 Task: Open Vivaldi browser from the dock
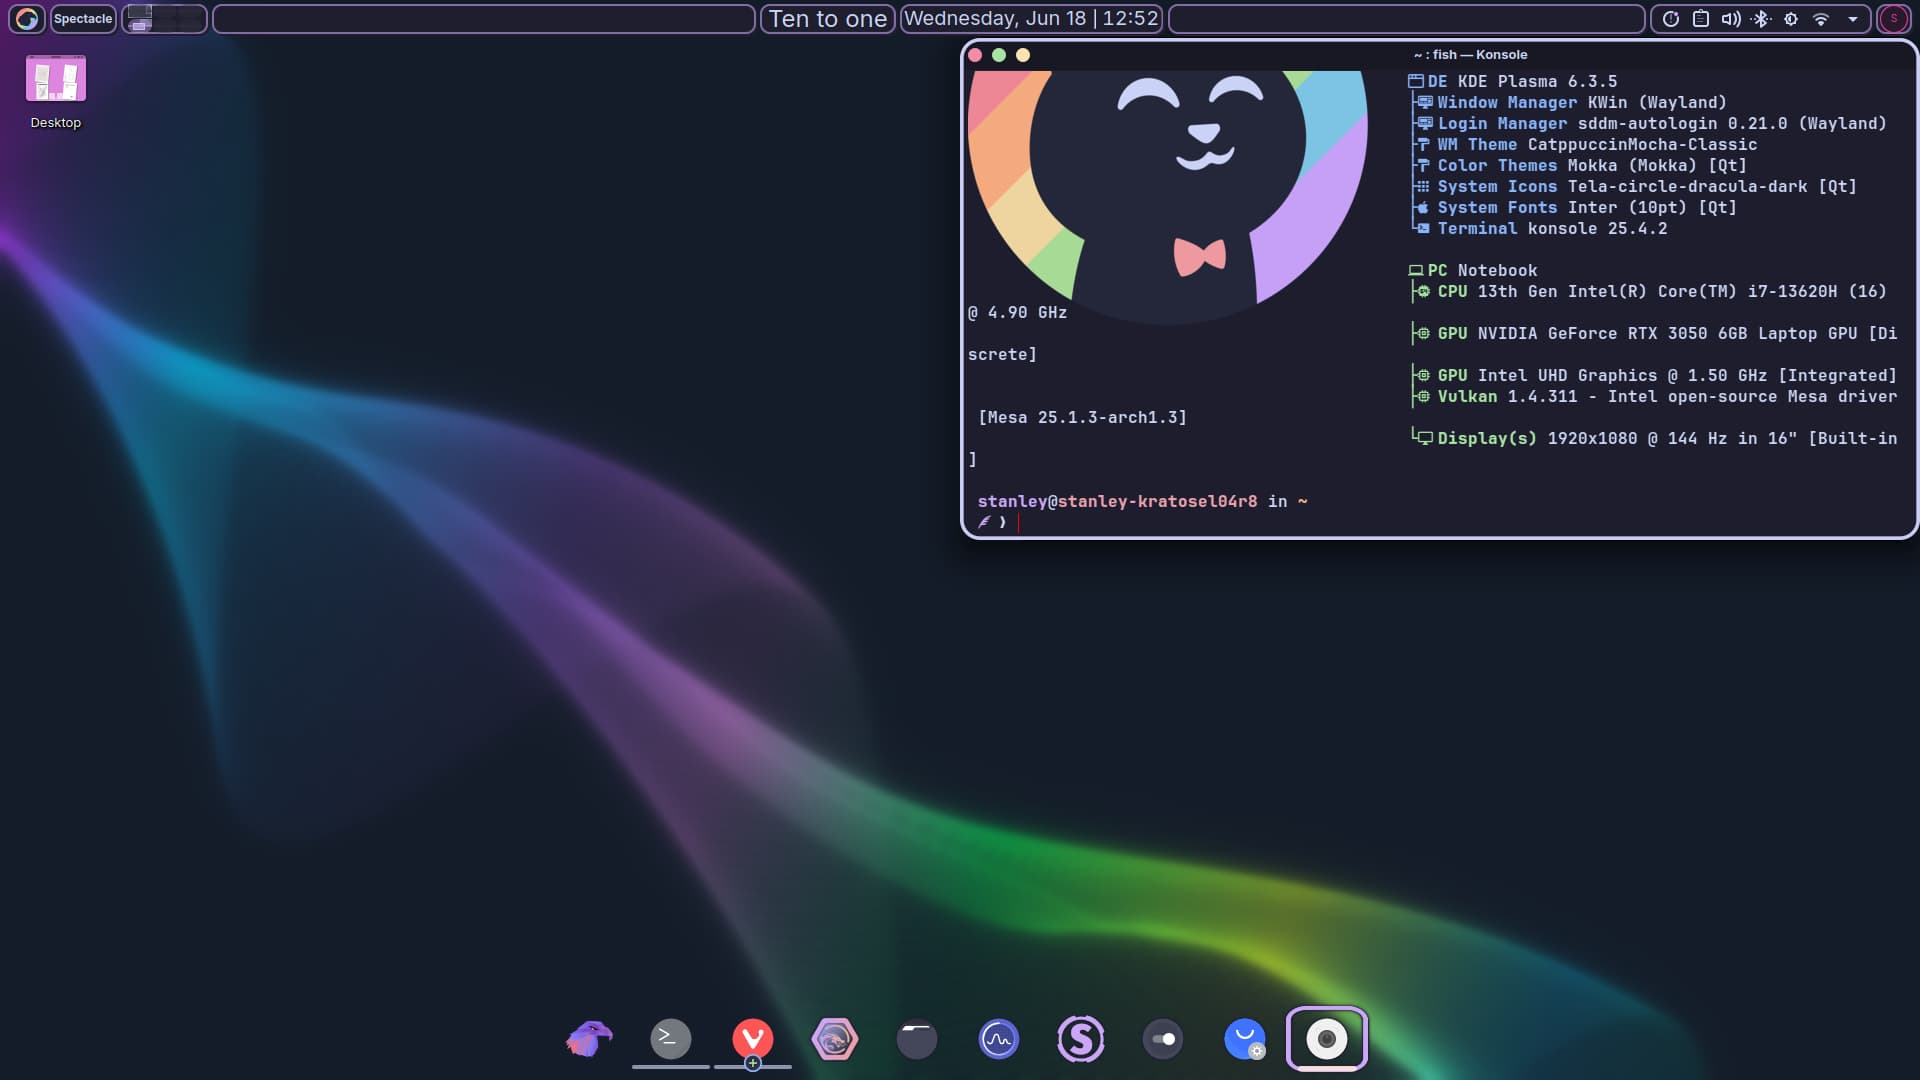tap(753, 1039)
